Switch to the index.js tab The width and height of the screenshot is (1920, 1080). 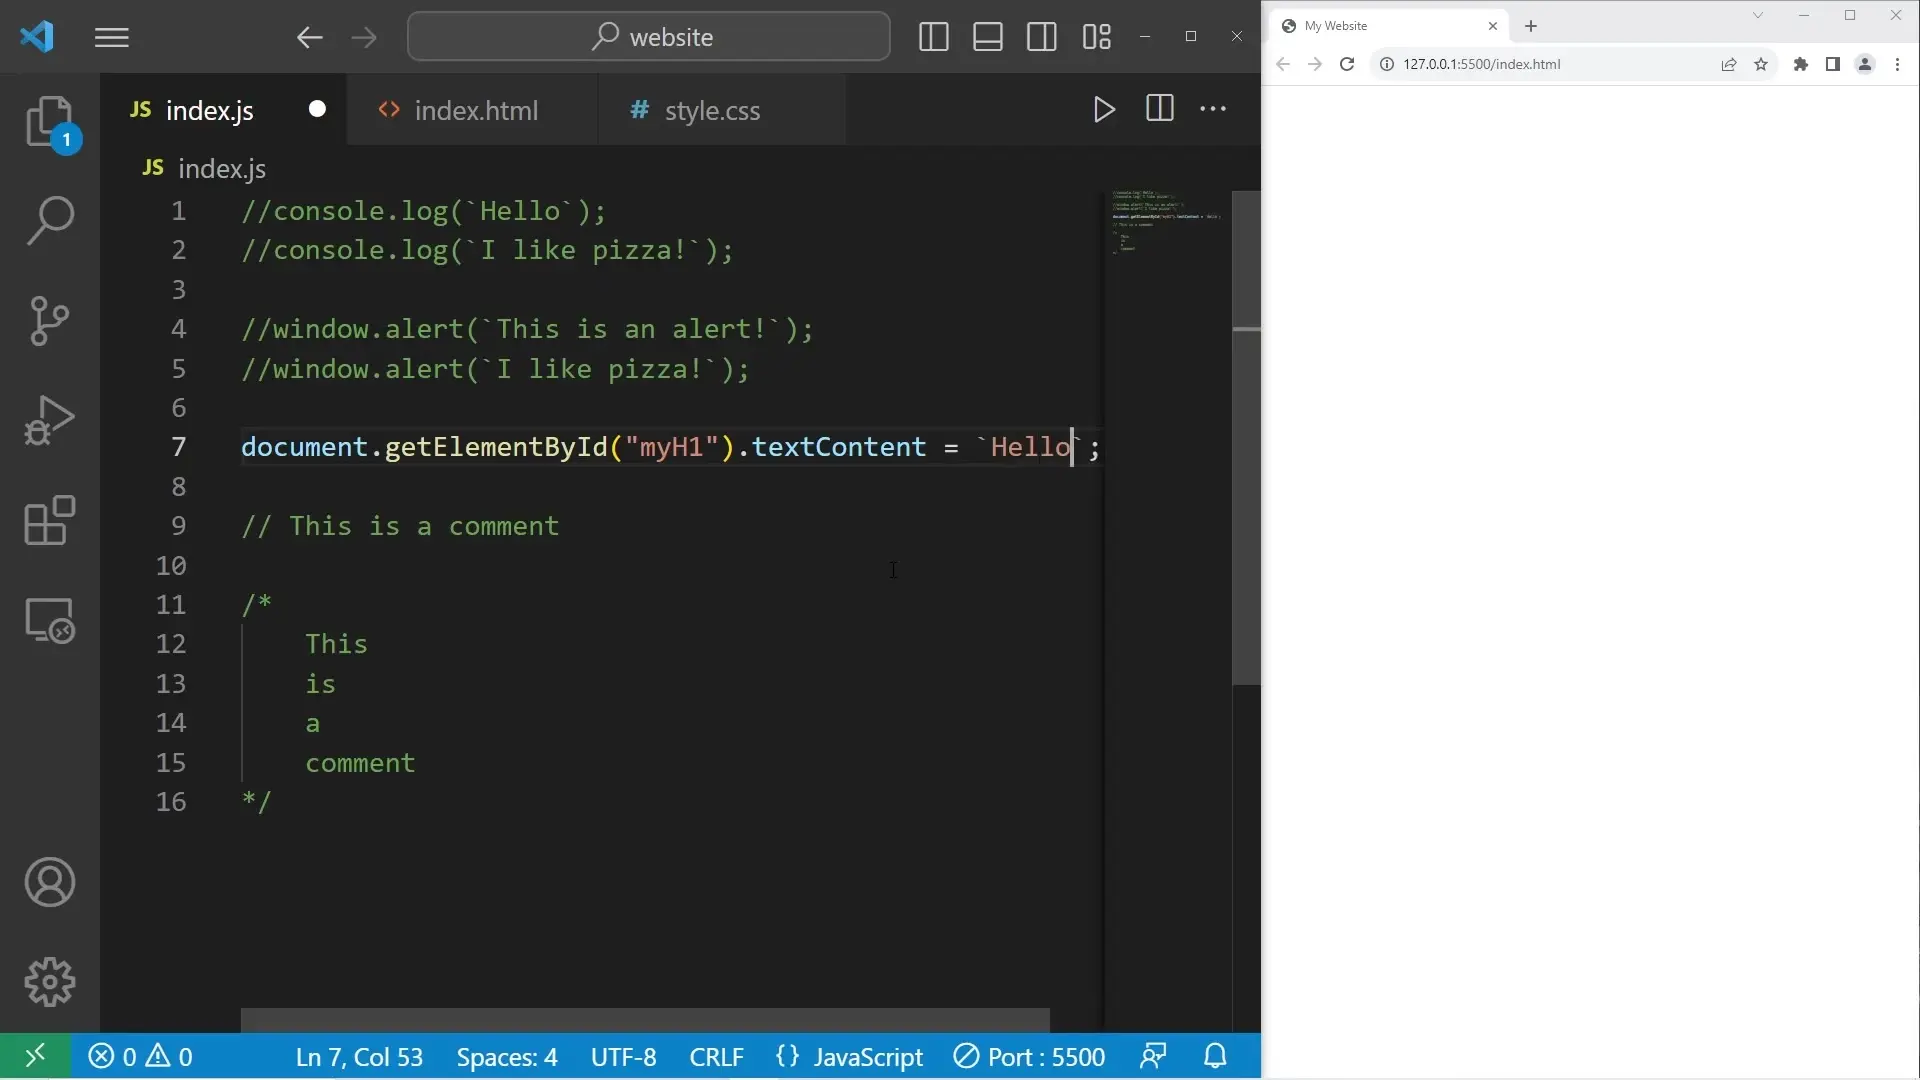pyautogui.click(x=210, y=110)
